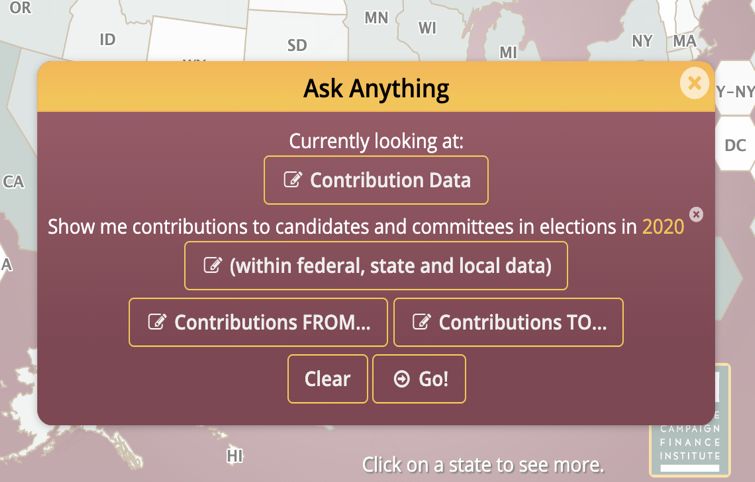The width and height of the screenshot is (755, 482).
Task: Open the Campaign Finance Institute logo
Action: pos(690,420)
